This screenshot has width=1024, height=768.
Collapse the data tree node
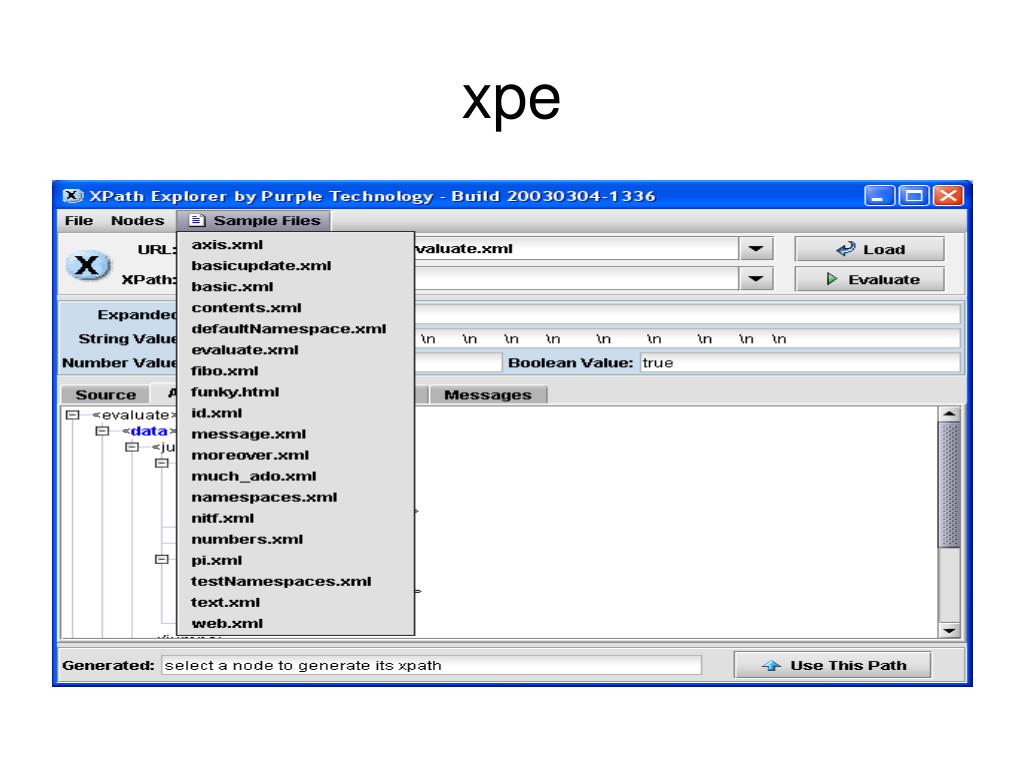pos(103,431)
